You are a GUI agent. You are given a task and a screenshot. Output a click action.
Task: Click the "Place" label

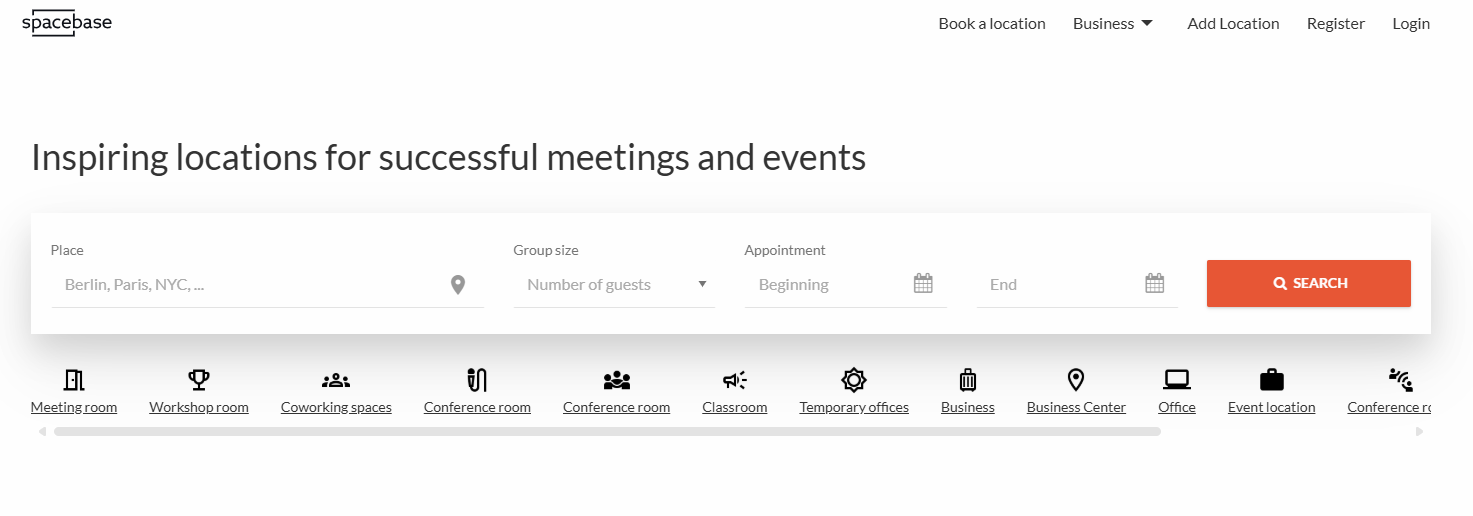(67, 250)
